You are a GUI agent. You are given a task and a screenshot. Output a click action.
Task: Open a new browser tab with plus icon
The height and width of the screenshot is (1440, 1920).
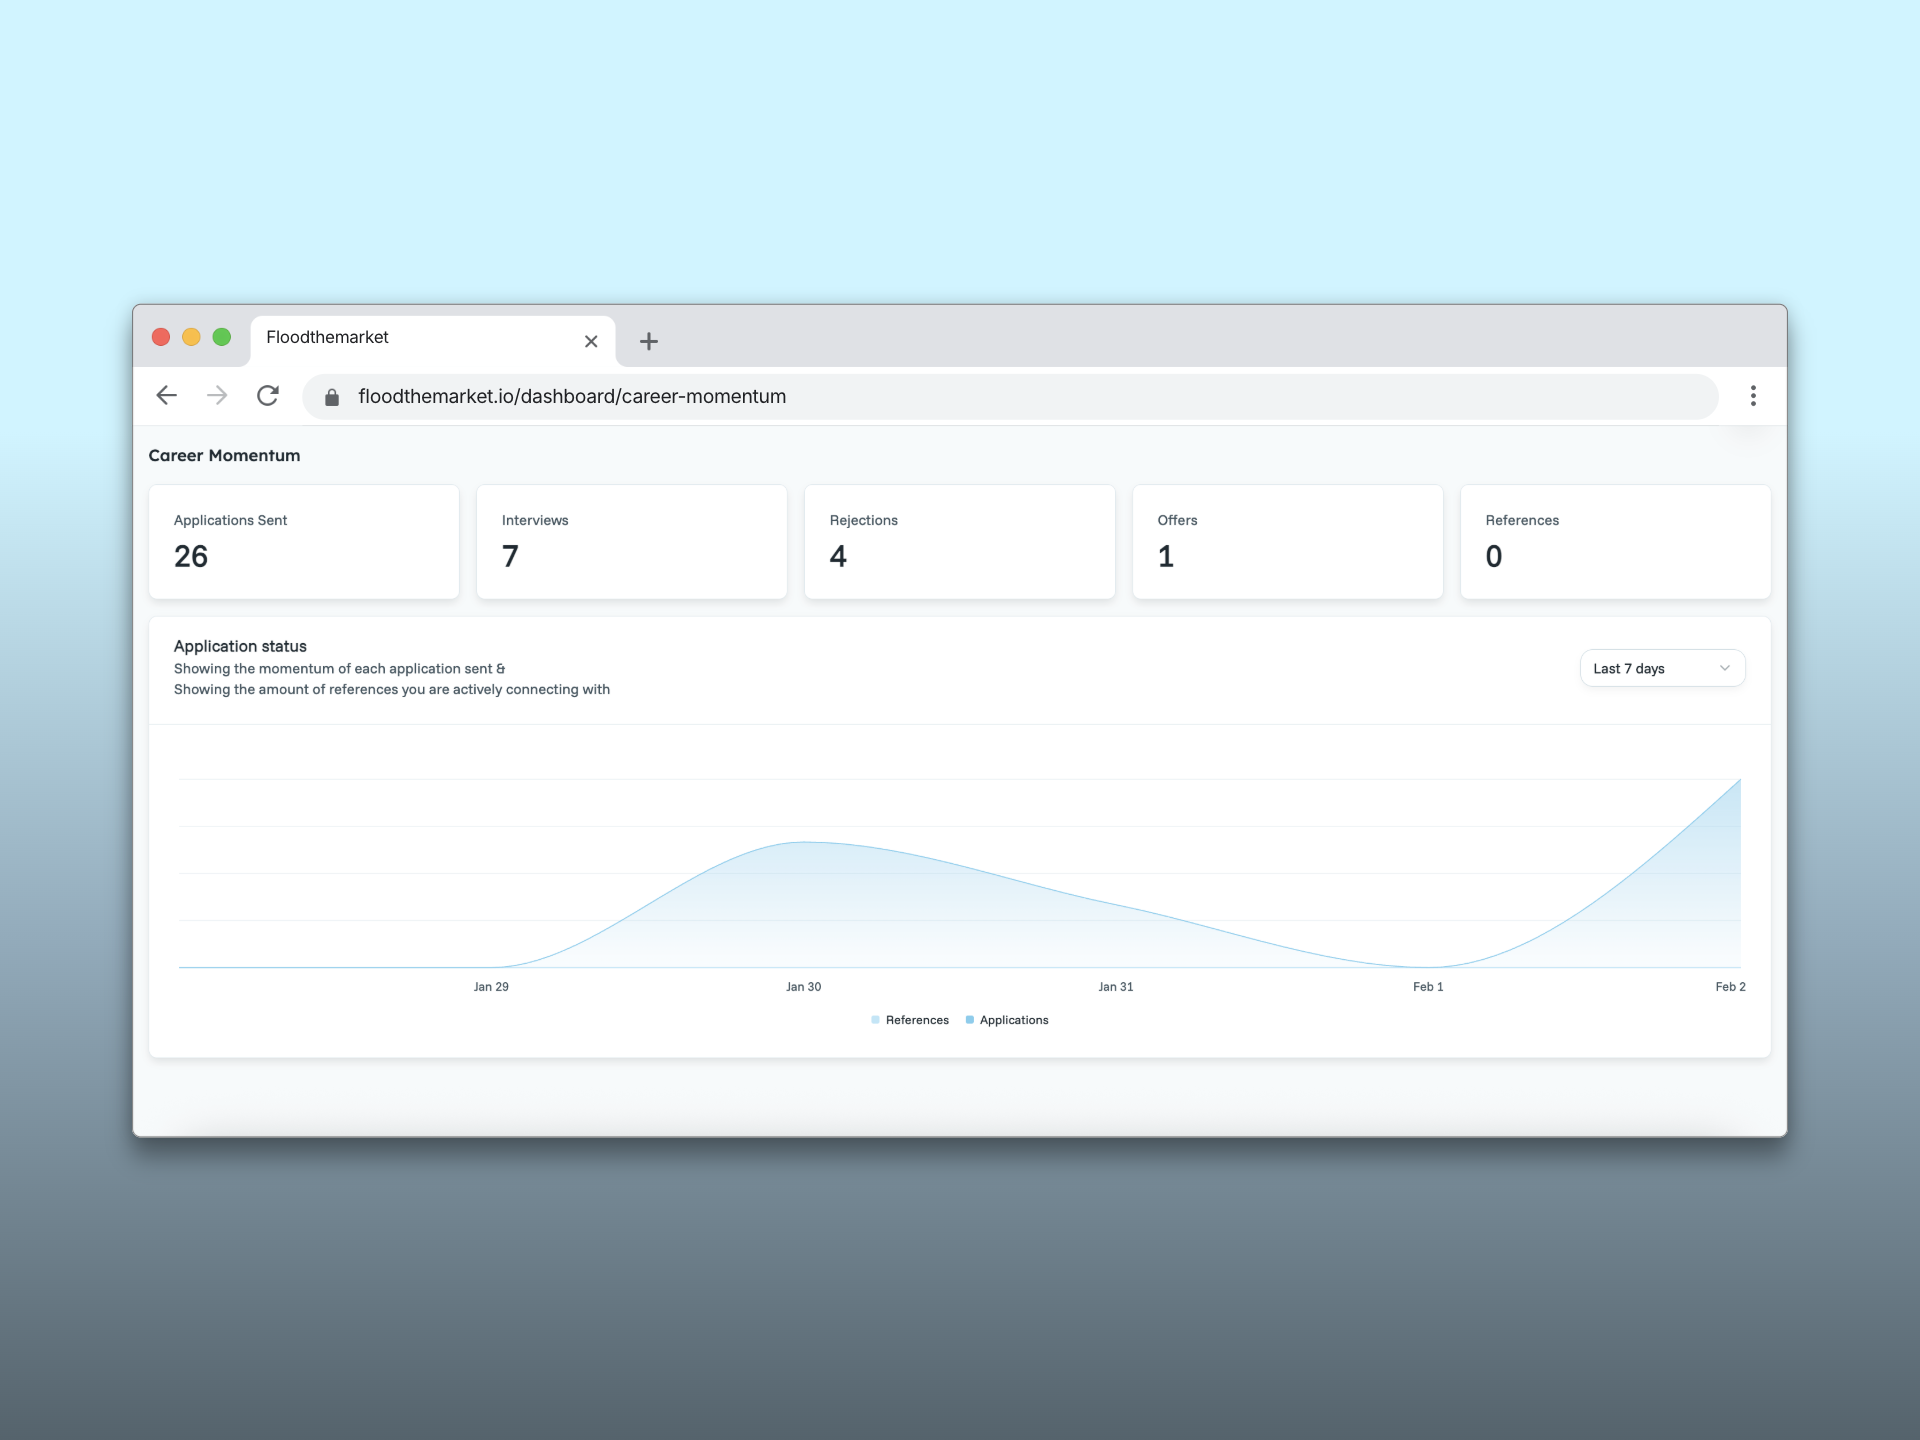click(x=648, y=341)
